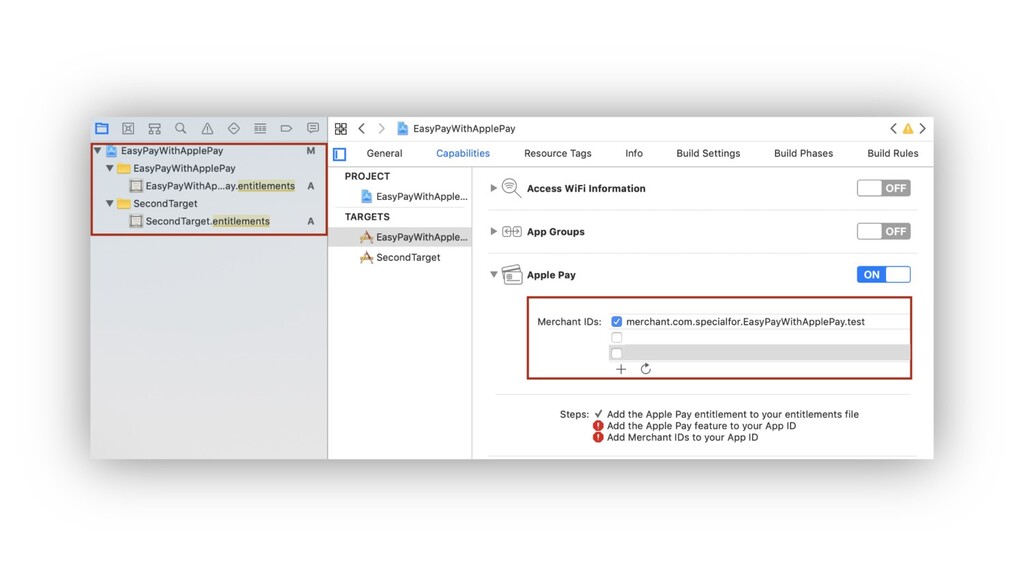Click the 'Add Merchant IDs to your App ID' step
Image resolution: width=1024 pixels, height=576 pixels.
point(682,438)
